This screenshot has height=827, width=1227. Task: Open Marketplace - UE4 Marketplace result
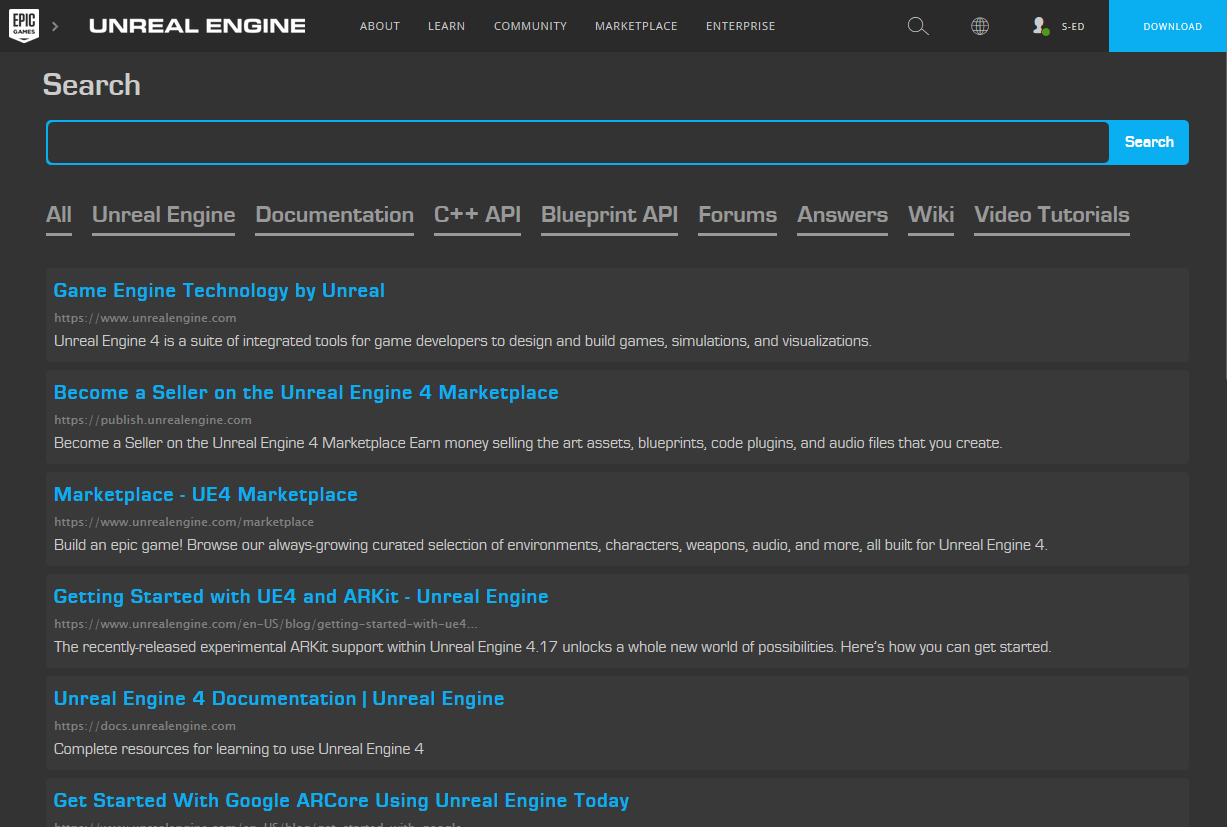click(x=205, y=495)
